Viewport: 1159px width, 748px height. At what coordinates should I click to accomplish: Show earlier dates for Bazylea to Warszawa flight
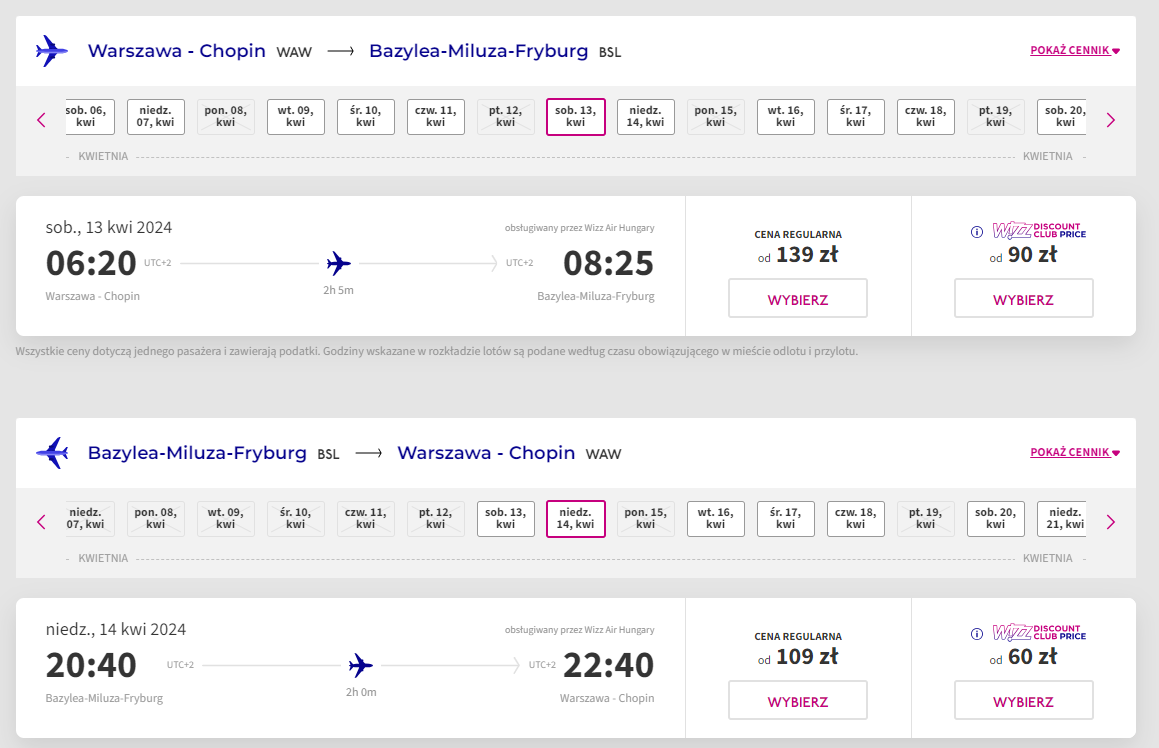[x=41, y=522]
